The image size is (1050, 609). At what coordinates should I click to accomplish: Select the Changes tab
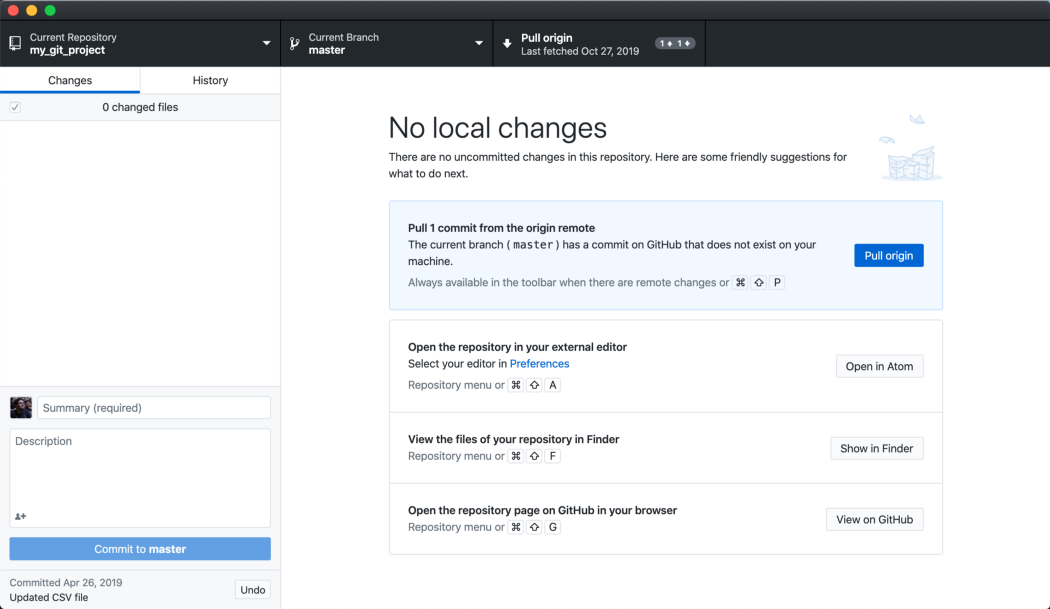tap(70, 80)
